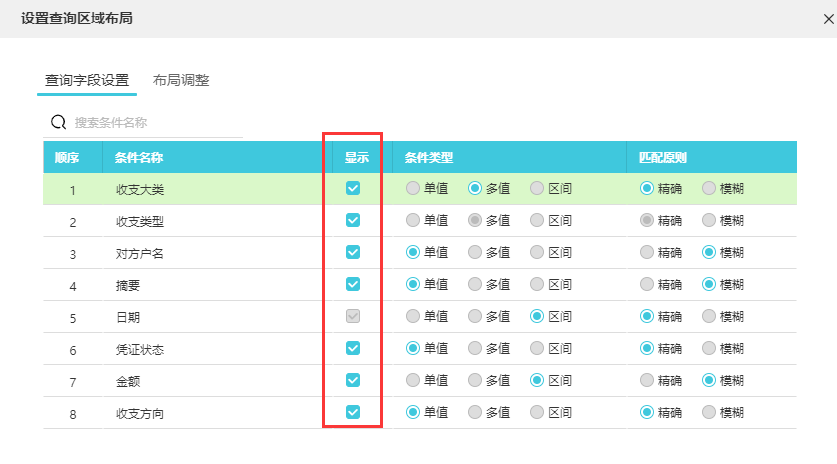Choose 多值 for 对方户名 row
This screenshot has width=837, height=464.
pos(475,252)
